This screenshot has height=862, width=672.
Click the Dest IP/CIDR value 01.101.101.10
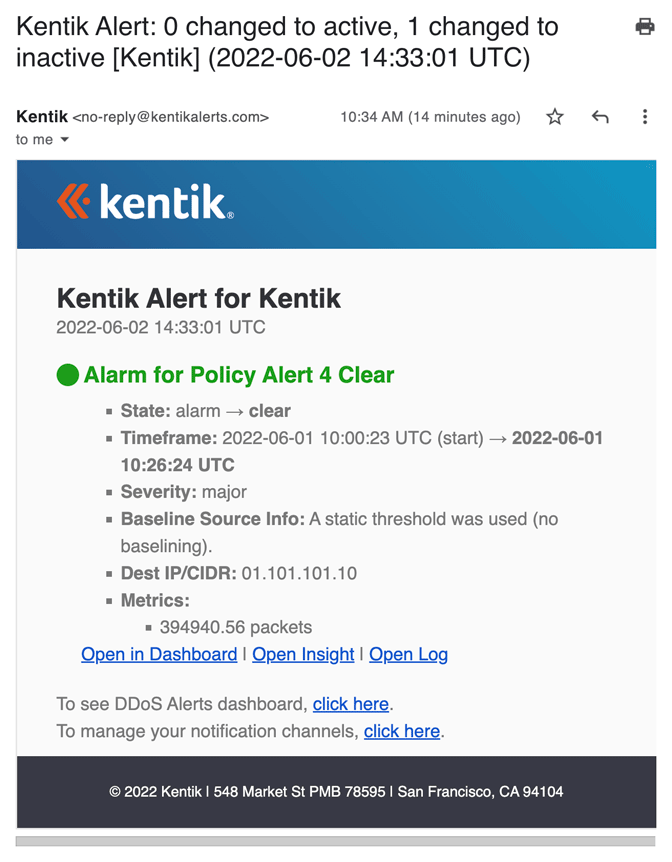[x=299, y=573]
